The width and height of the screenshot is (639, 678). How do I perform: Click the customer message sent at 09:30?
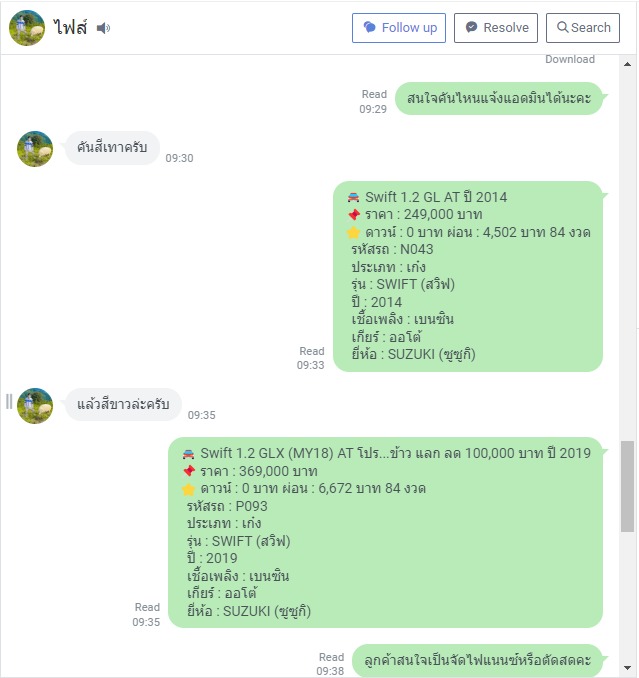click(112, 148)
